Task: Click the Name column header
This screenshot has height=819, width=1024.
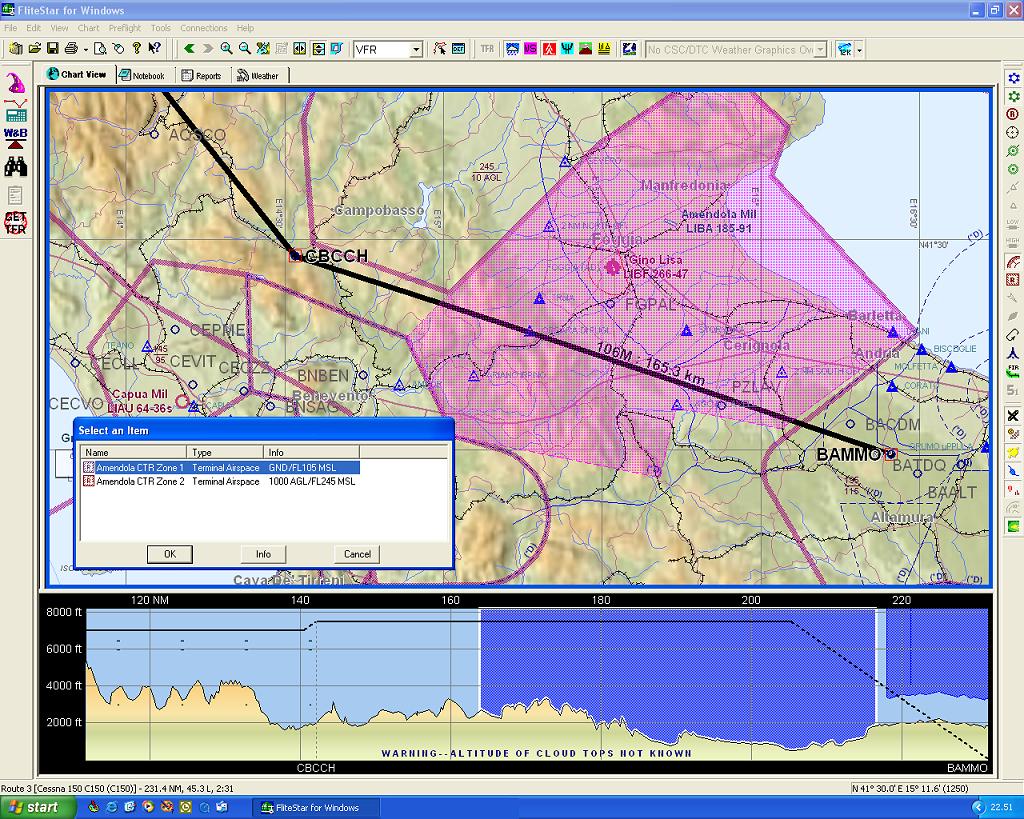Action: [x=134, y=452]
